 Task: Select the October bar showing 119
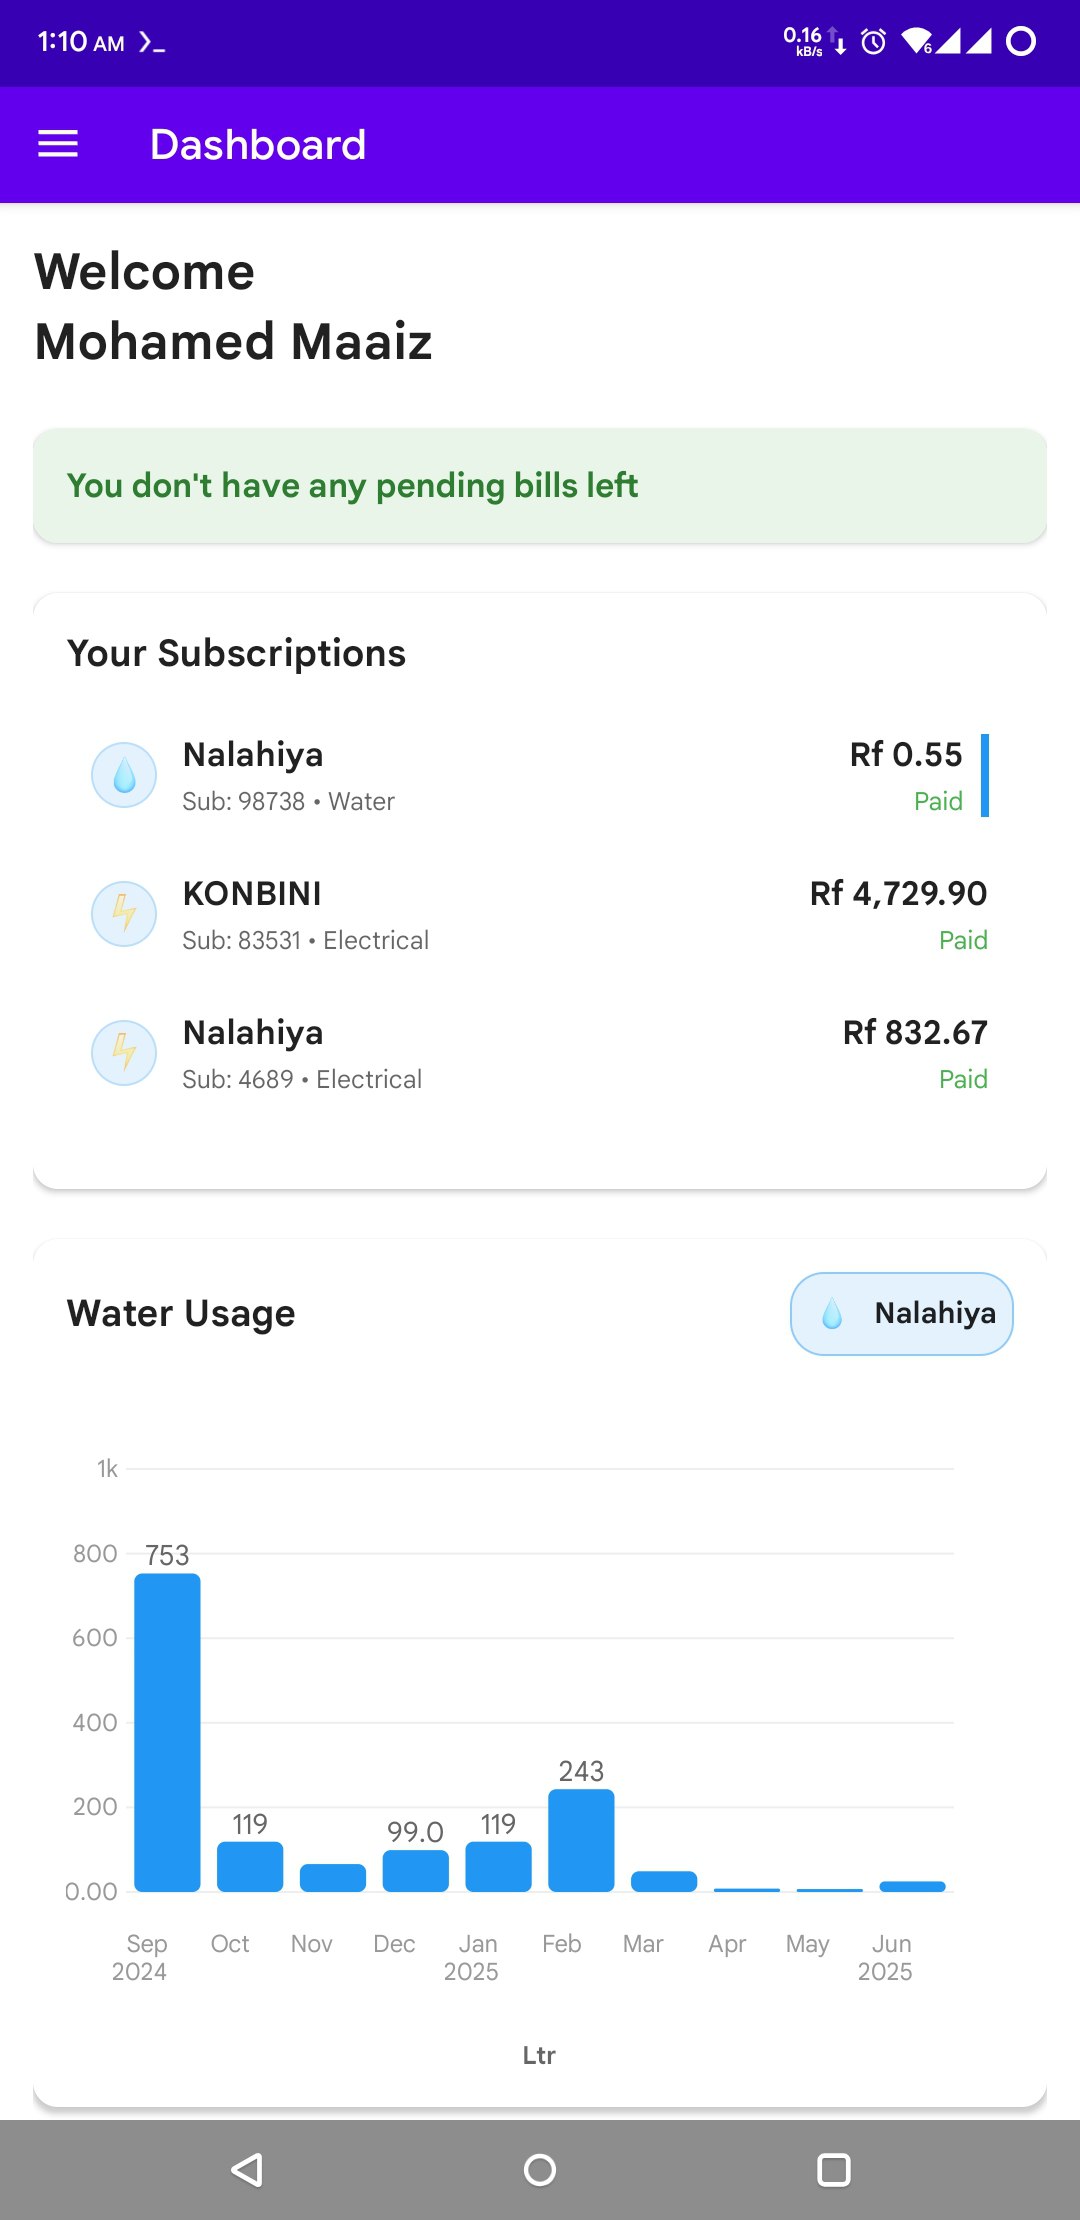point(250,1866)
